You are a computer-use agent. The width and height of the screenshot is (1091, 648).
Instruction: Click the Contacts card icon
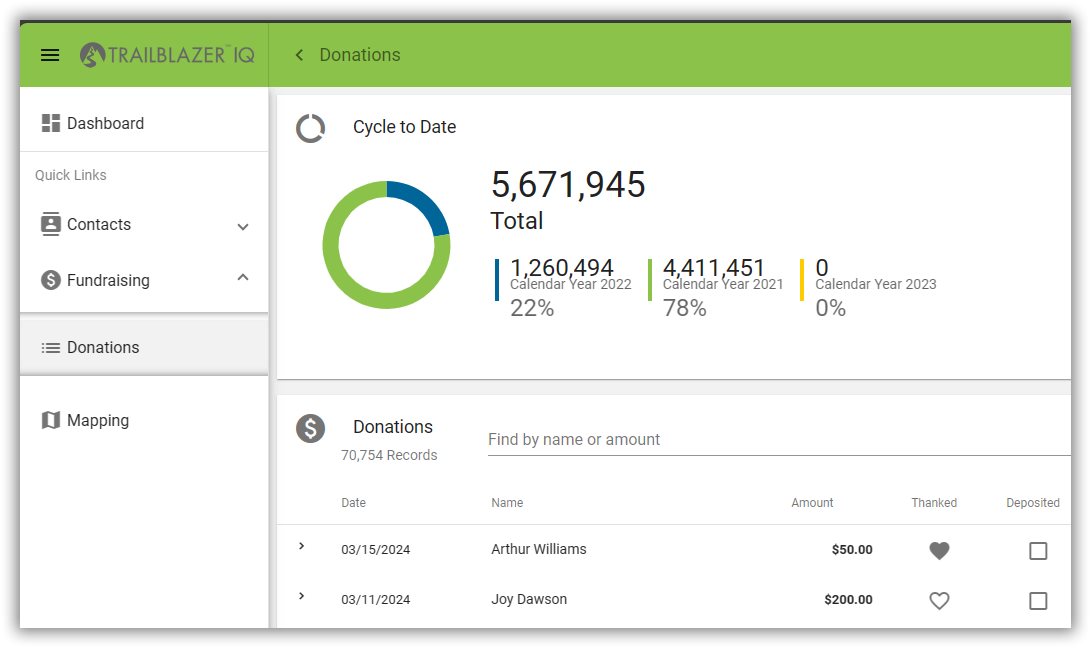point(50,224)
